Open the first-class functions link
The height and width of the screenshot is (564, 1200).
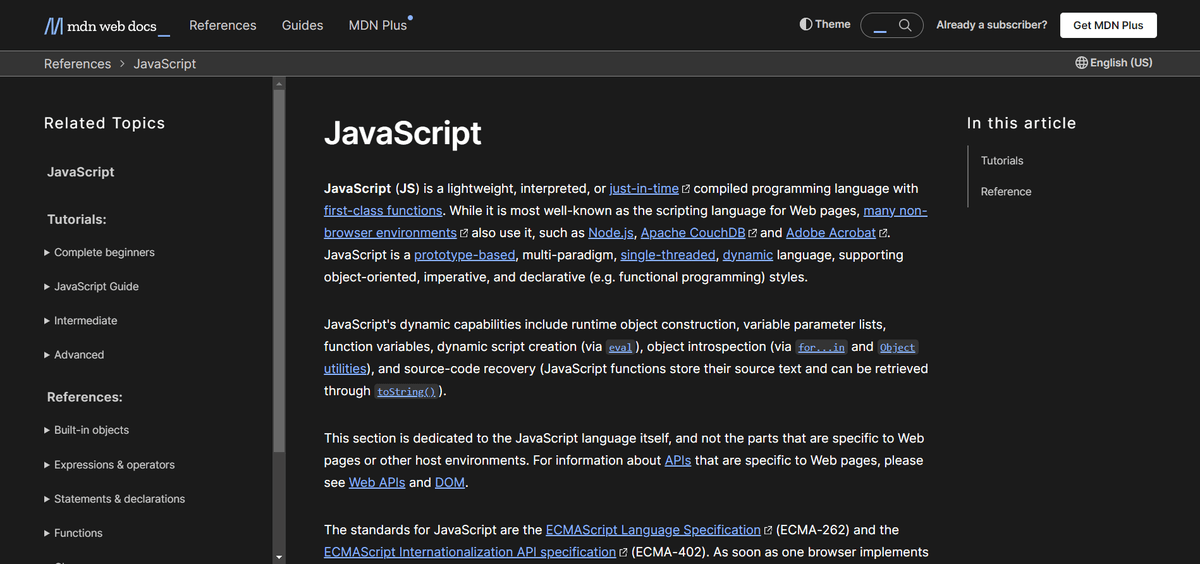tap(383, 211)
